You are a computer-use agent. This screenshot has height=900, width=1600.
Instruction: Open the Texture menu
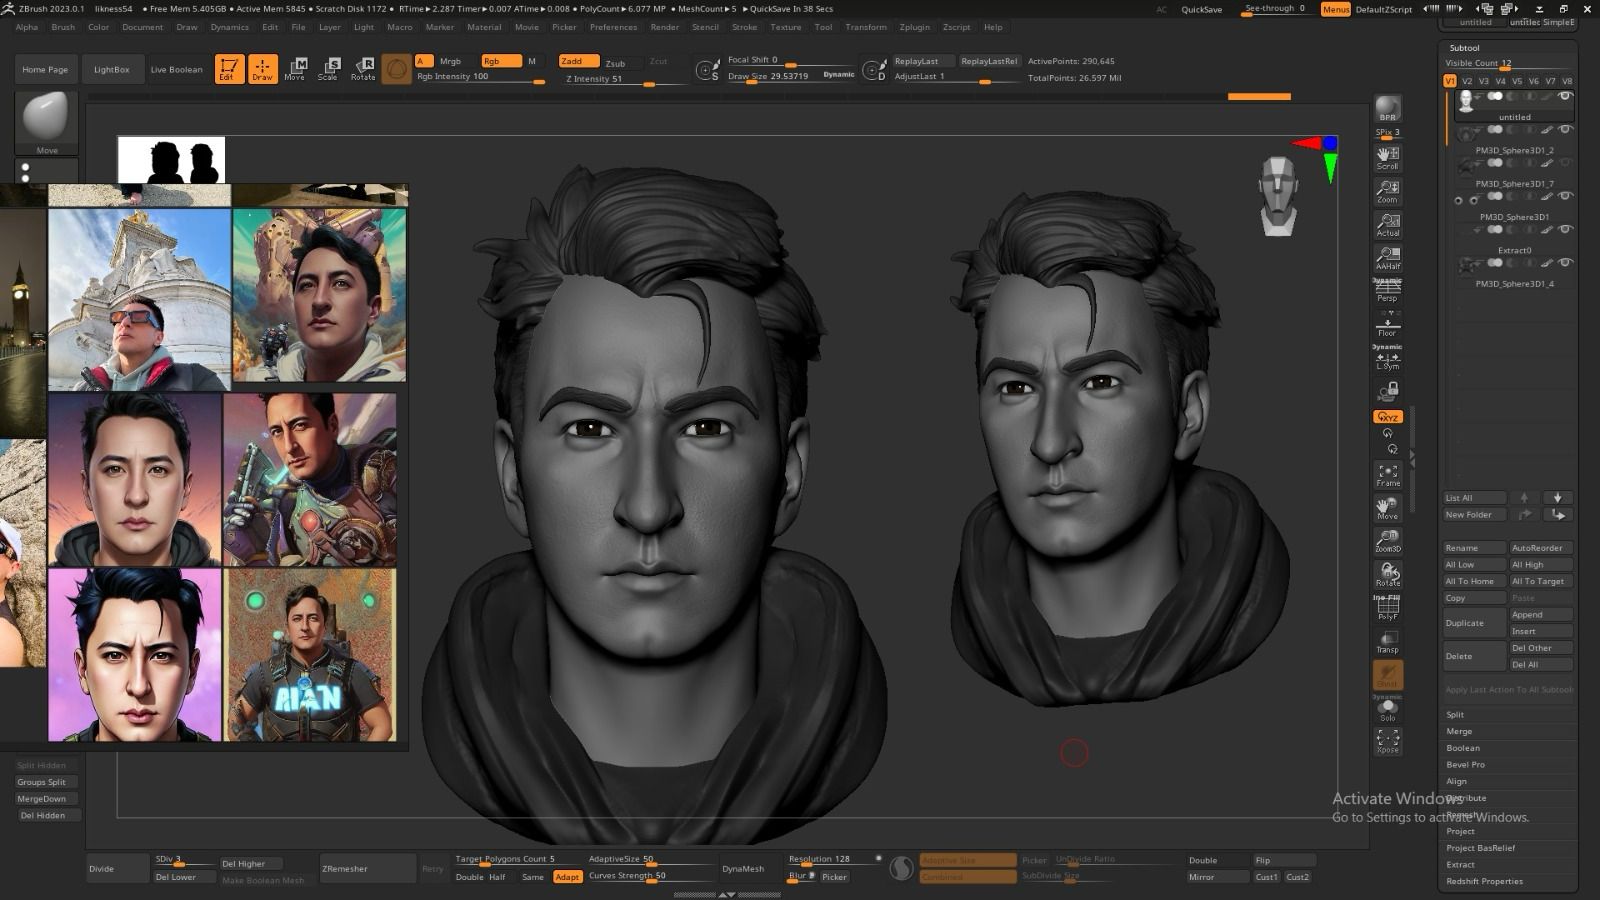click(x=785, y=27)
